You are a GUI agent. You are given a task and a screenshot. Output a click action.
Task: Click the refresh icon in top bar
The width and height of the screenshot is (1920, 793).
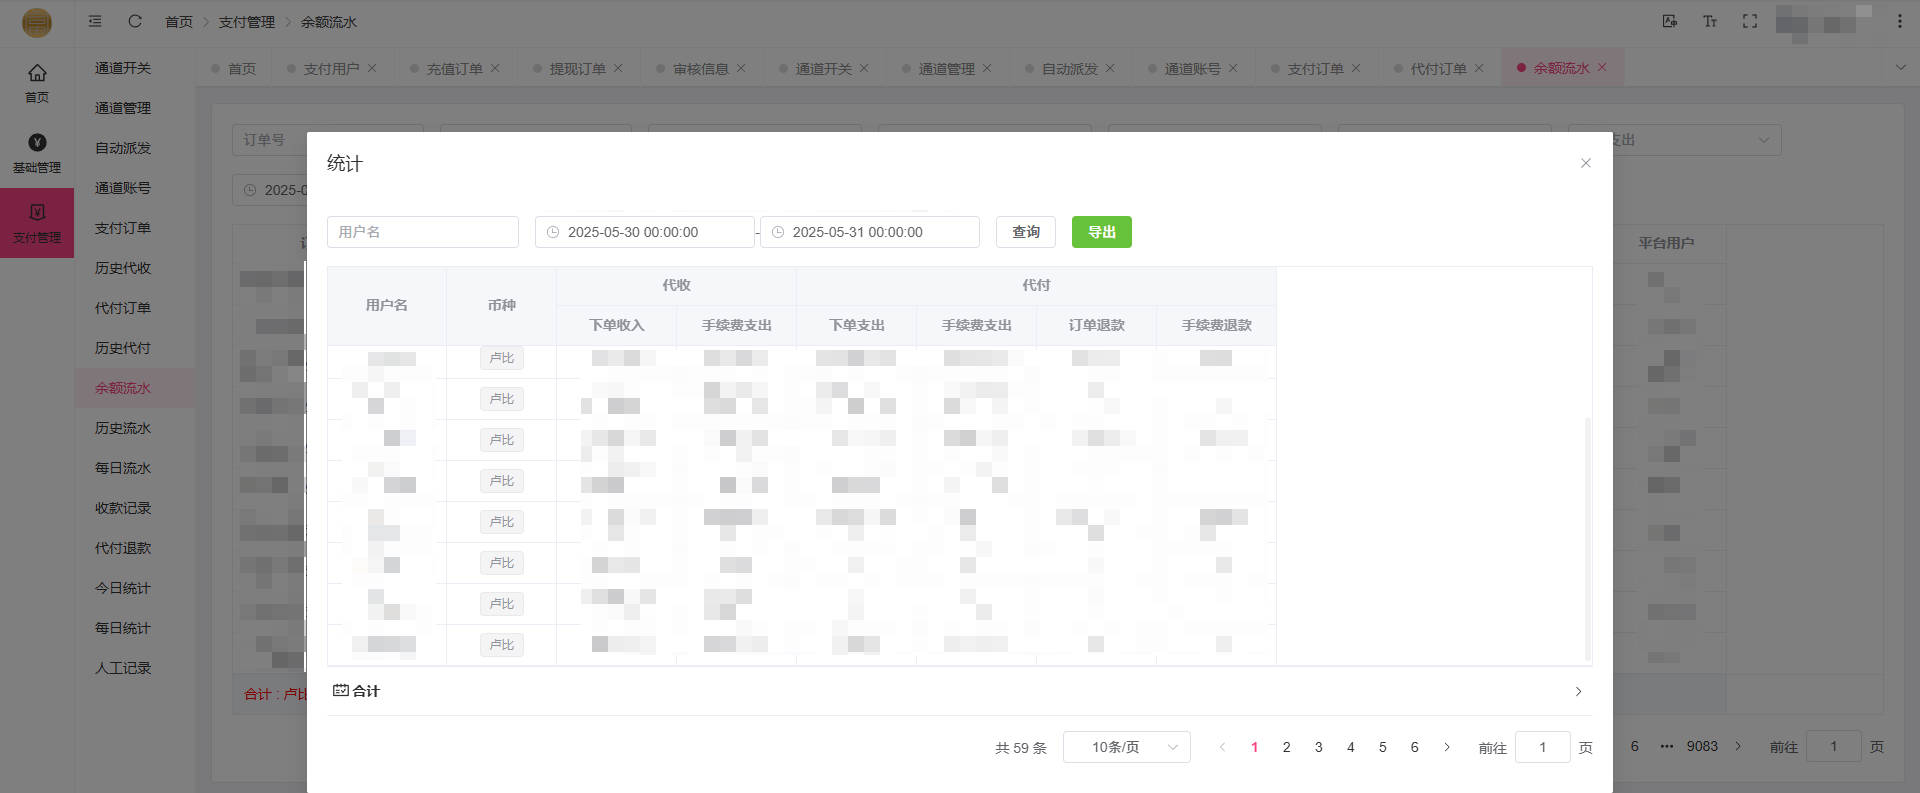pyautogui.click(x=135, y=21)
